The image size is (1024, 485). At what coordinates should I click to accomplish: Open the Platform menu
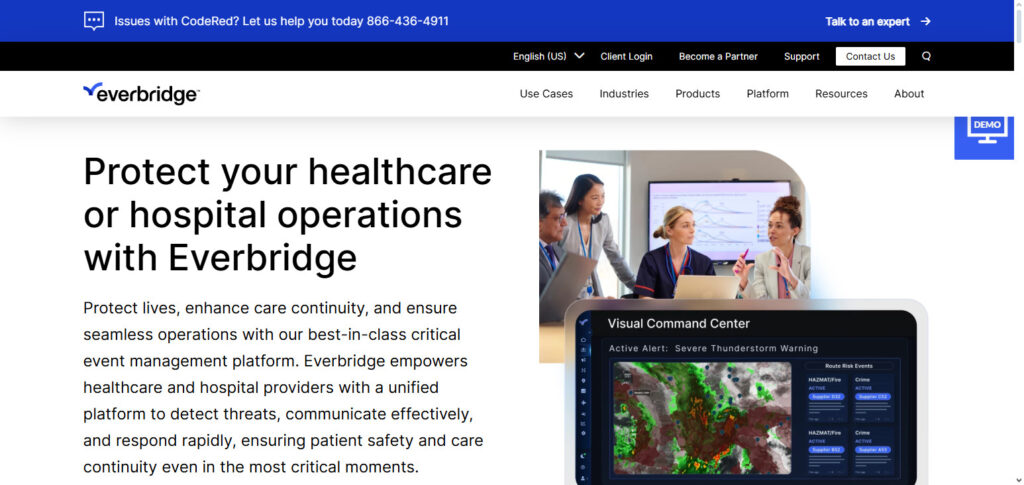(x=767, y=94)
